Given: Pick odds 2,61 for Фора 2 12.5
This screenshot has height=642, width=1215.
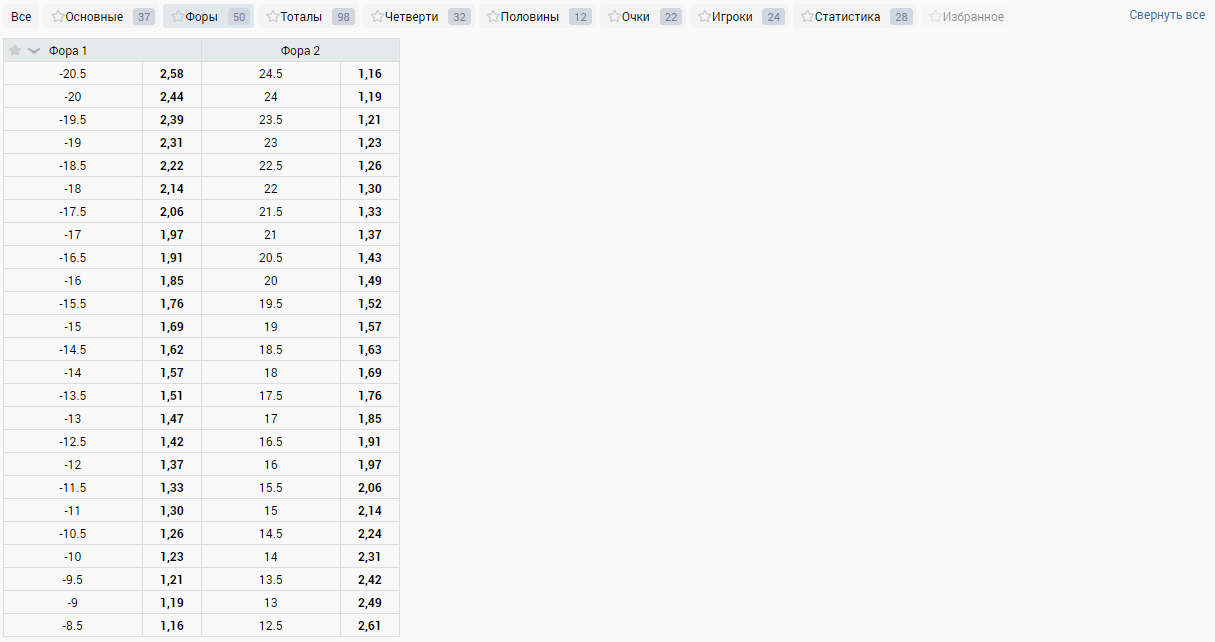Looking at the screenshot, I should [370, 626].
